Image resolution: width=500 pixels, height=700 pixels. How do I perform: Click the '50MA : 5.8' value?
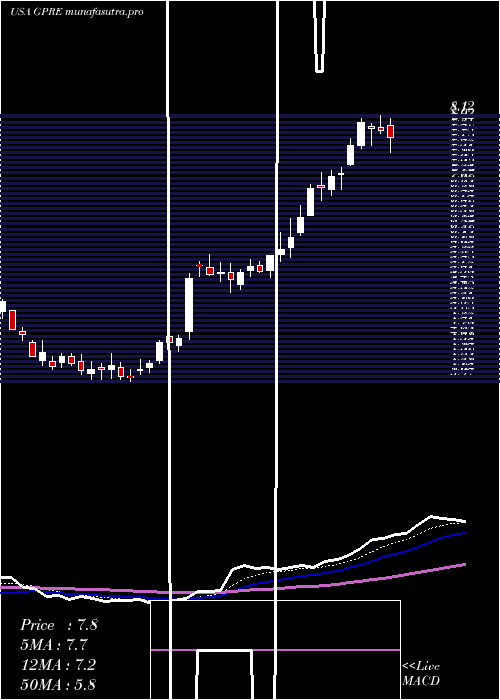(x=58, y=684)
